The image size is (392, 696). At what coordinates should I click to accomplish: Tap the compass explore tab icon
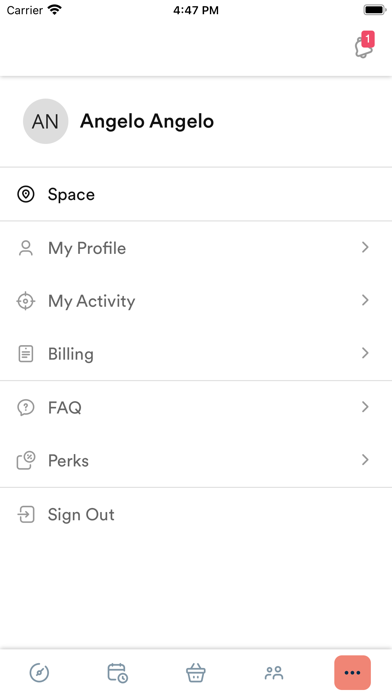(x=39, y=672)
